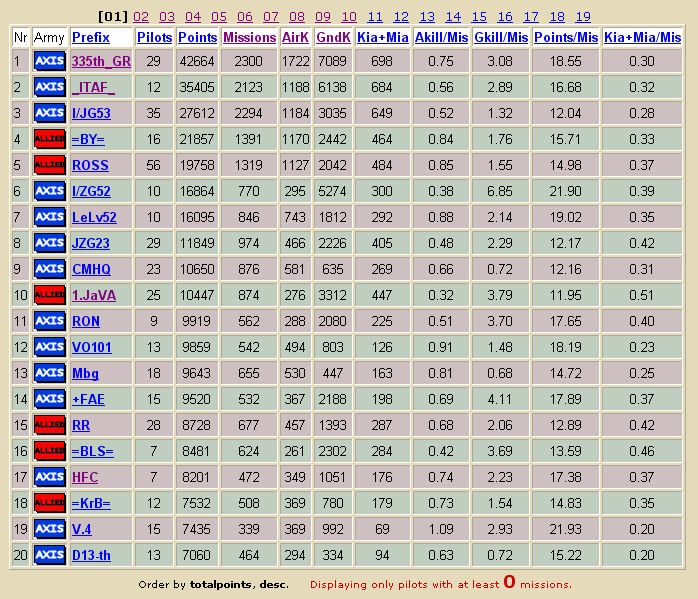Sort by Akill/Mis column header

tap(442, 37)
